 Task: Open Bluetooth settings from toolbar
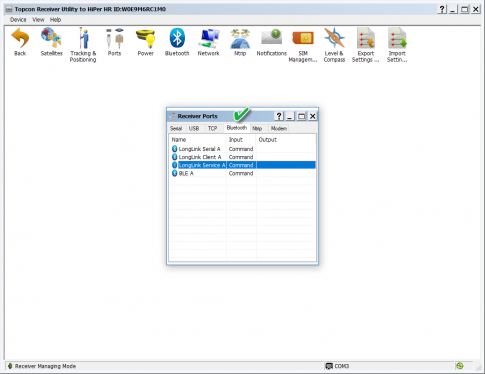tap(177, 38)
